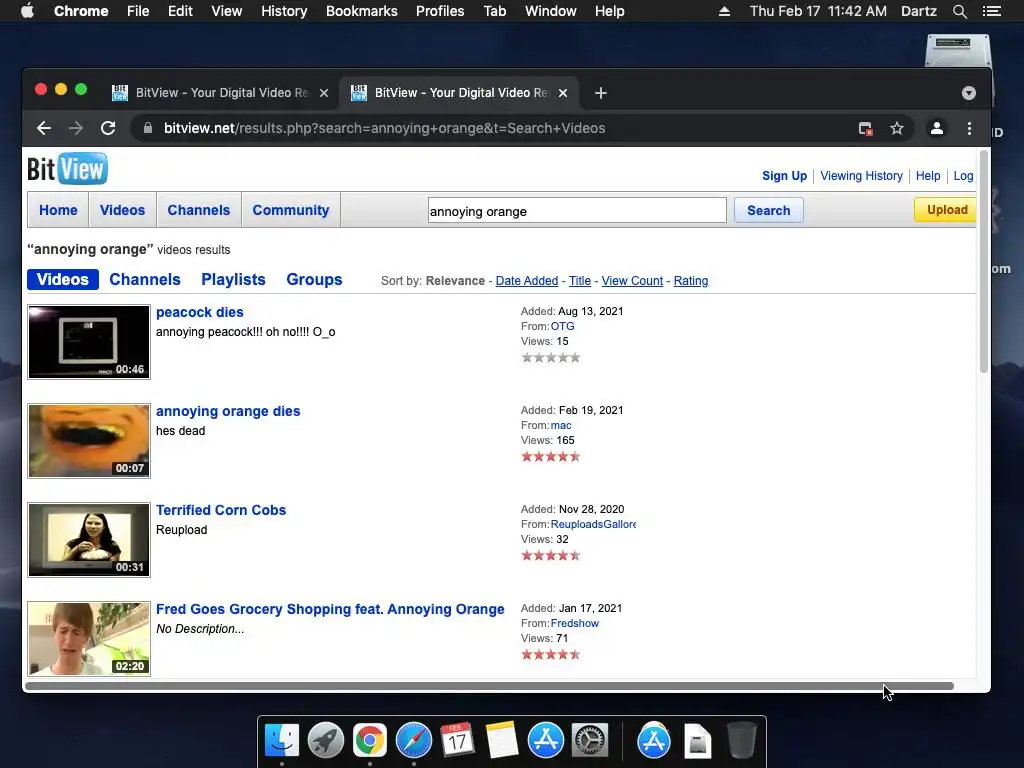Visit uploader mac's channel
Viewport: 1024px width, 768px height.
561,425
